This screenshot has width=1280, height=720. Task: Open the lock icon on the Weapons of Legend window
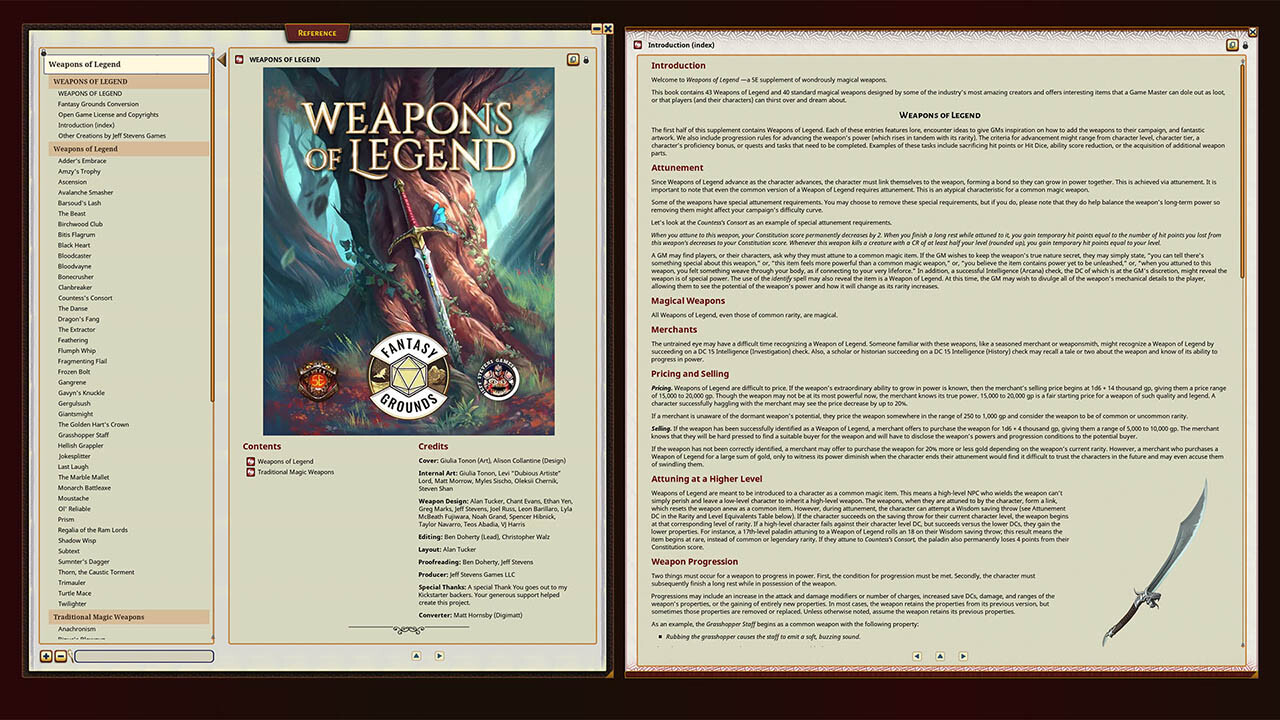click(588, 59)
